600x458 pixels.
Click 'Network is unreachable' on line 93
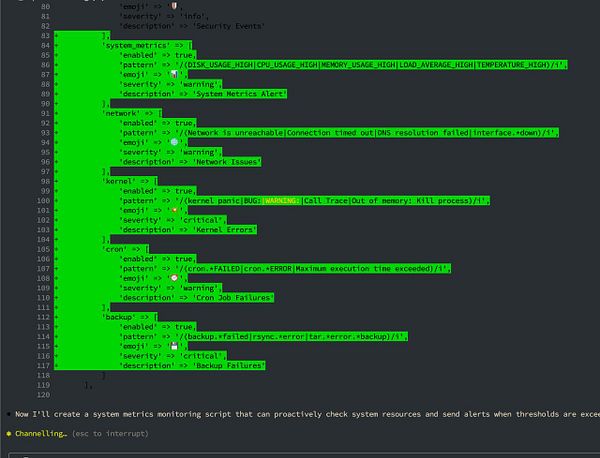coord(235,133)
